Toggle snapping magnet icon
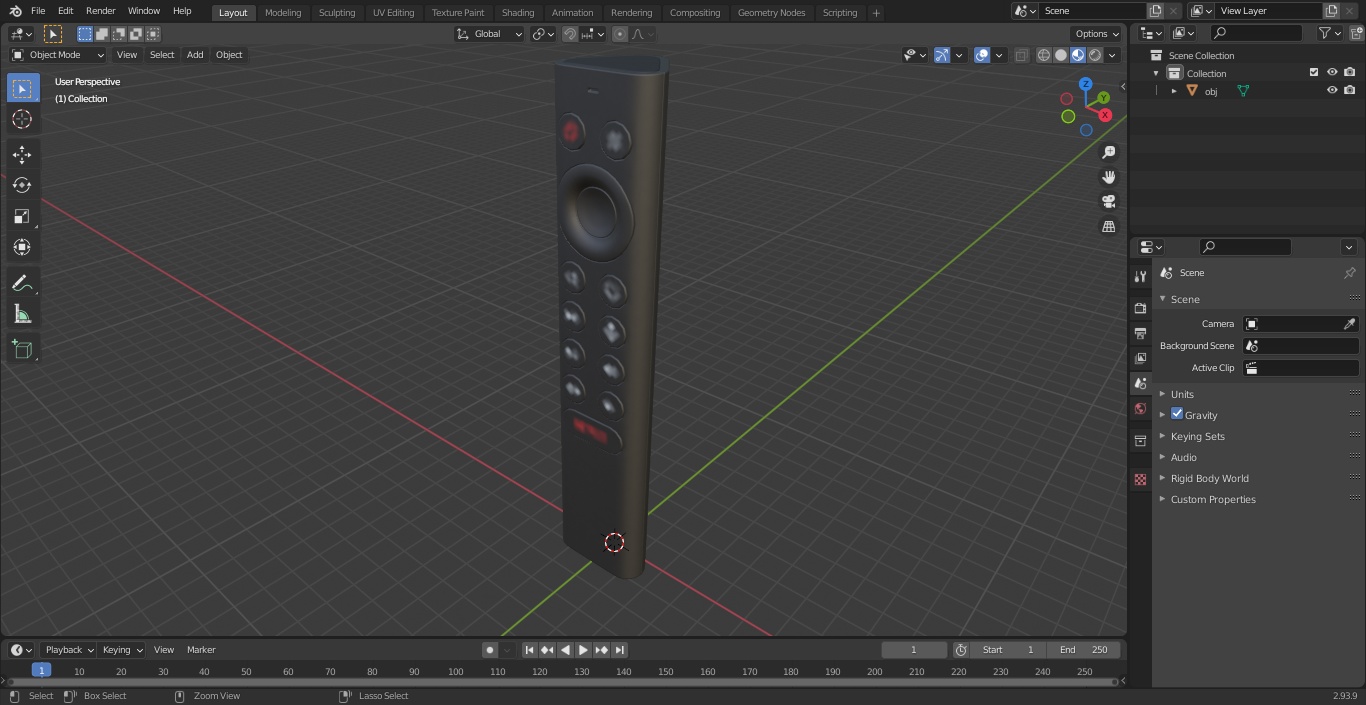Screen dimensions: 1366x705 pos(570,34)
